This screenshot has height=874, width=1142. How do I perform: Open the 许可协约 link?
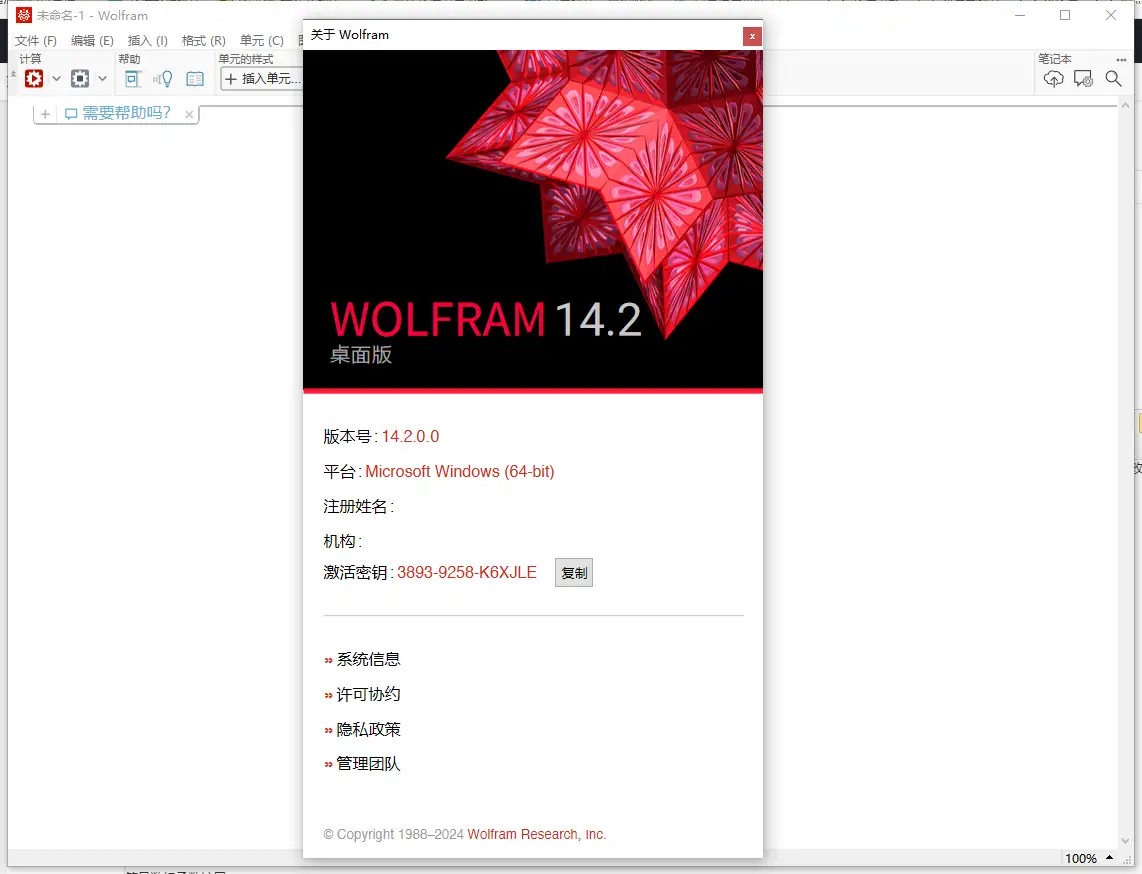[368, 694]
